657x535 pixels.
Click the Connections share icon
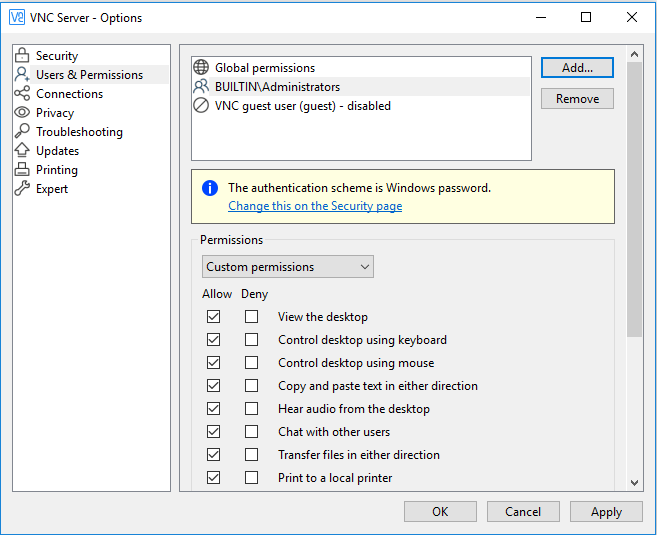pyautogui.click(x=22, y=93)
